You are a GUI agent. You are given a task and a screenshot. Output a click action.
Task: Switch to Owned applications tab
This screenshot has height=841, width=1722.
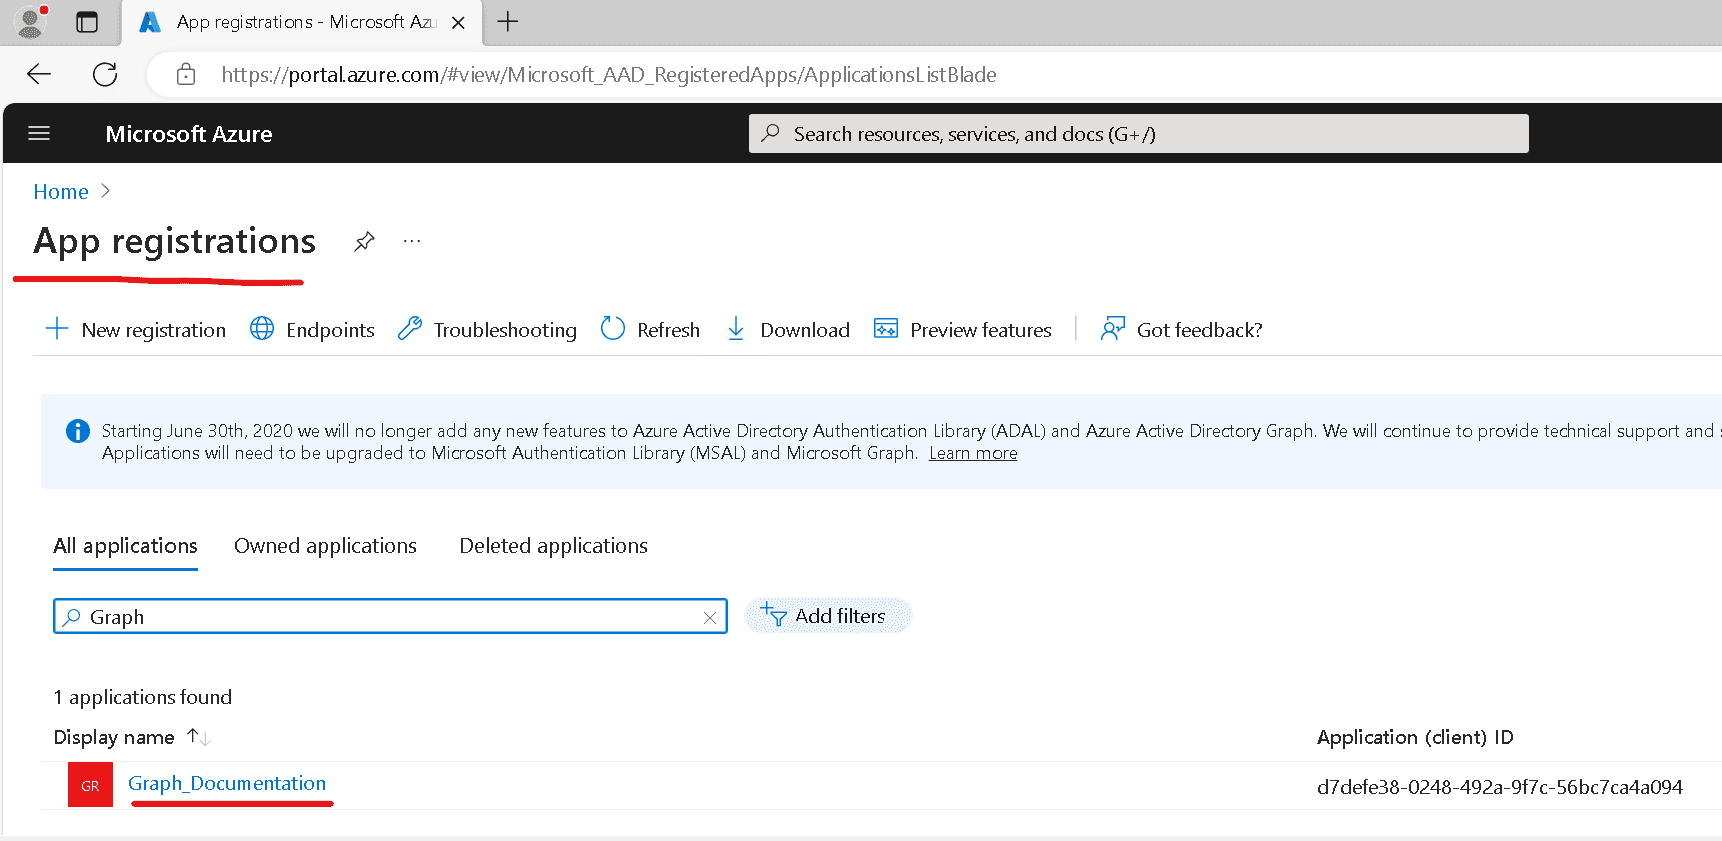tap(325, 546)
